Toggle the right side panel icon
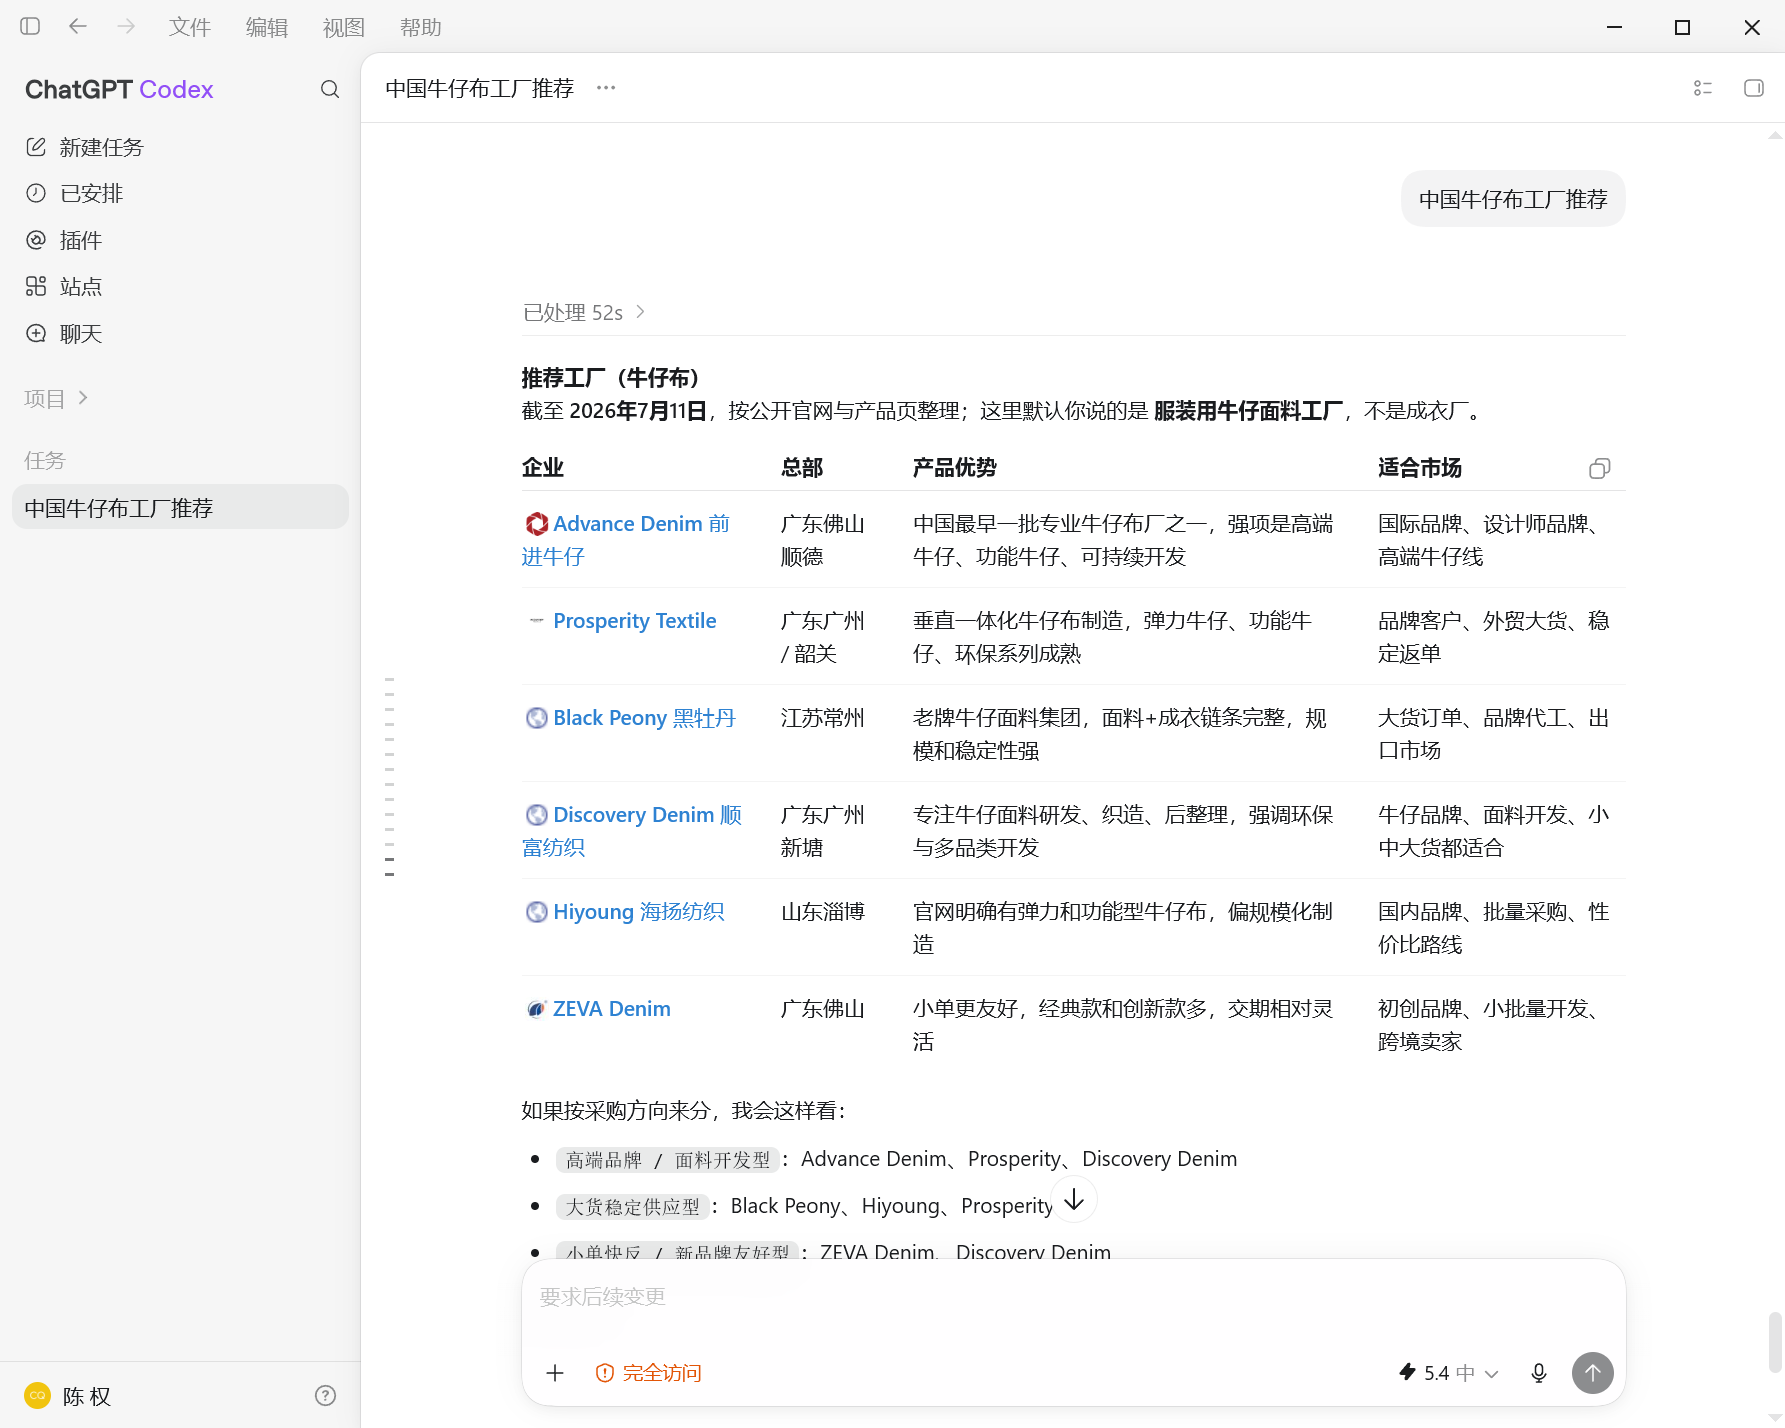1785x1428 pixels. (1753, 88)
